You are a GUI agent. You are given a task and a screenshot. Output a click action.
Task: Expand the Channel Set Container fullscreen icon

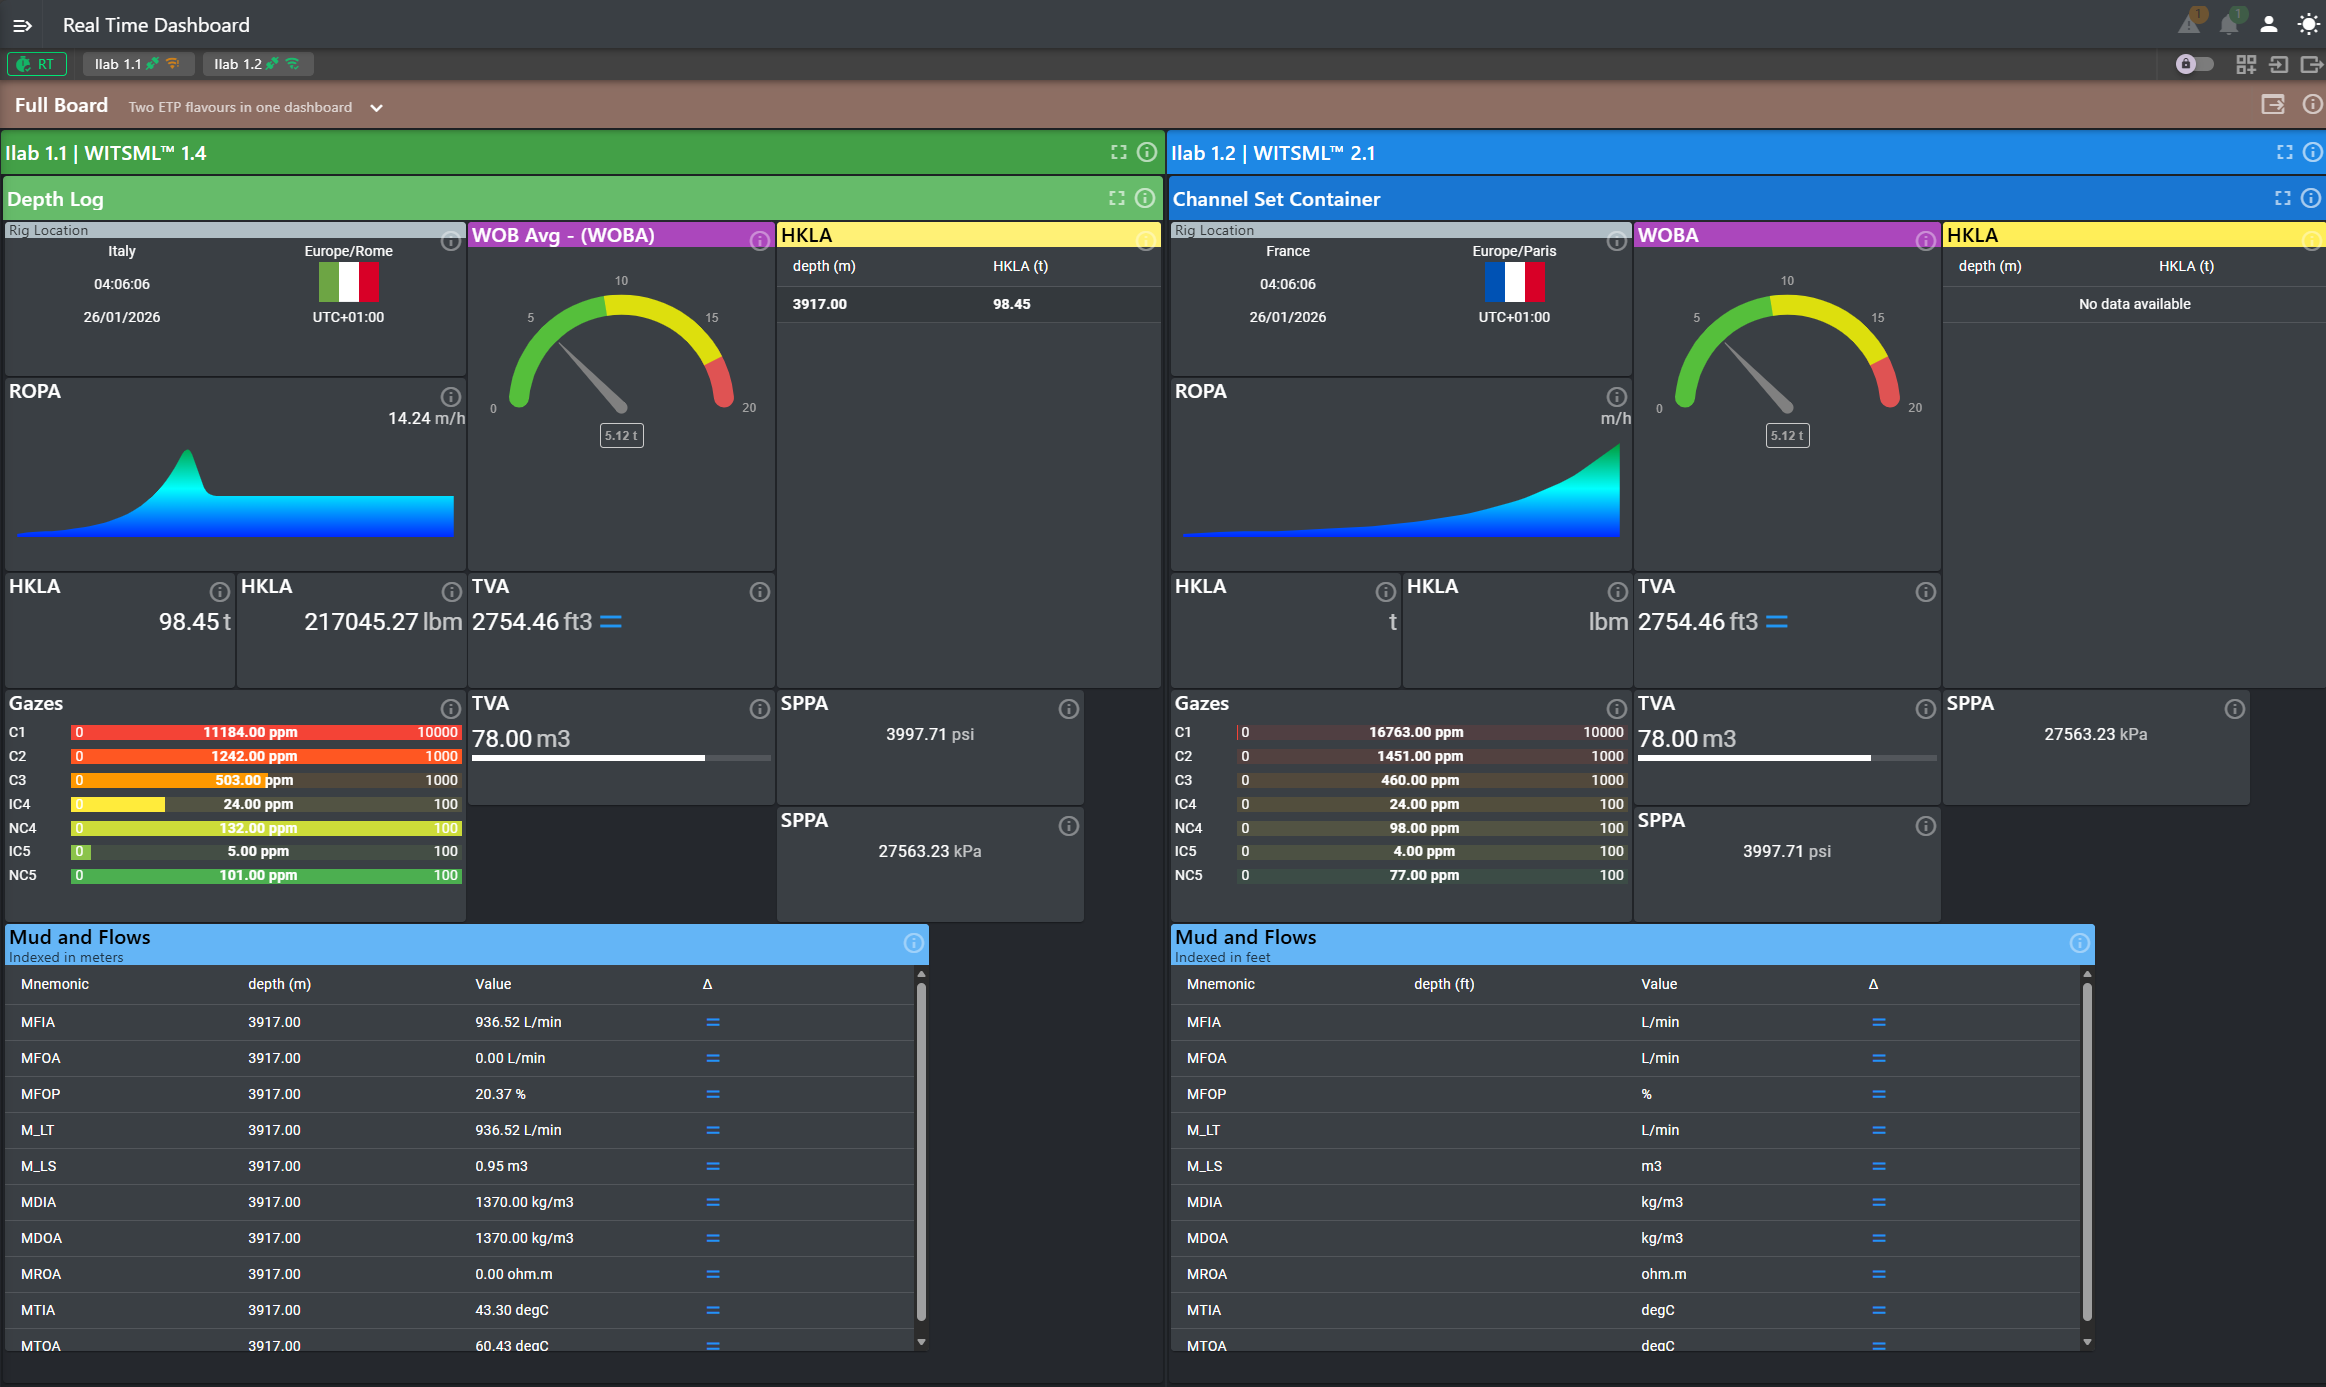[2283, 198]
